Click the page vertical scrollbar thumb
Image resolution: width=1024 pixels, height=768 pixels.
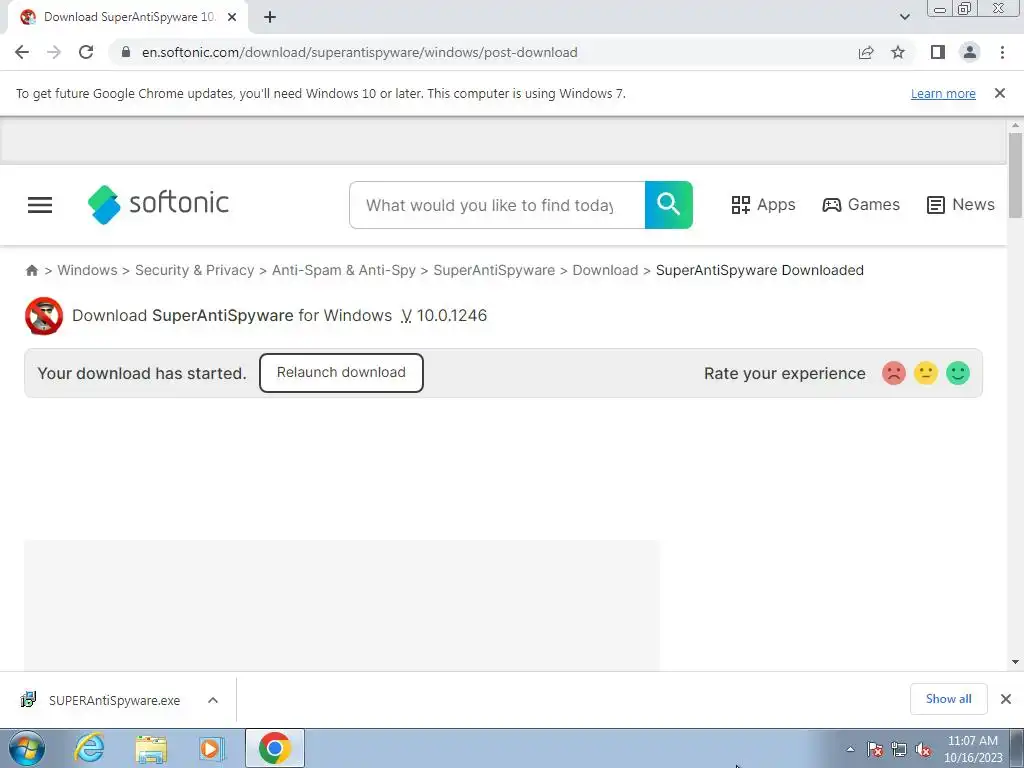tap(1015, 175)
